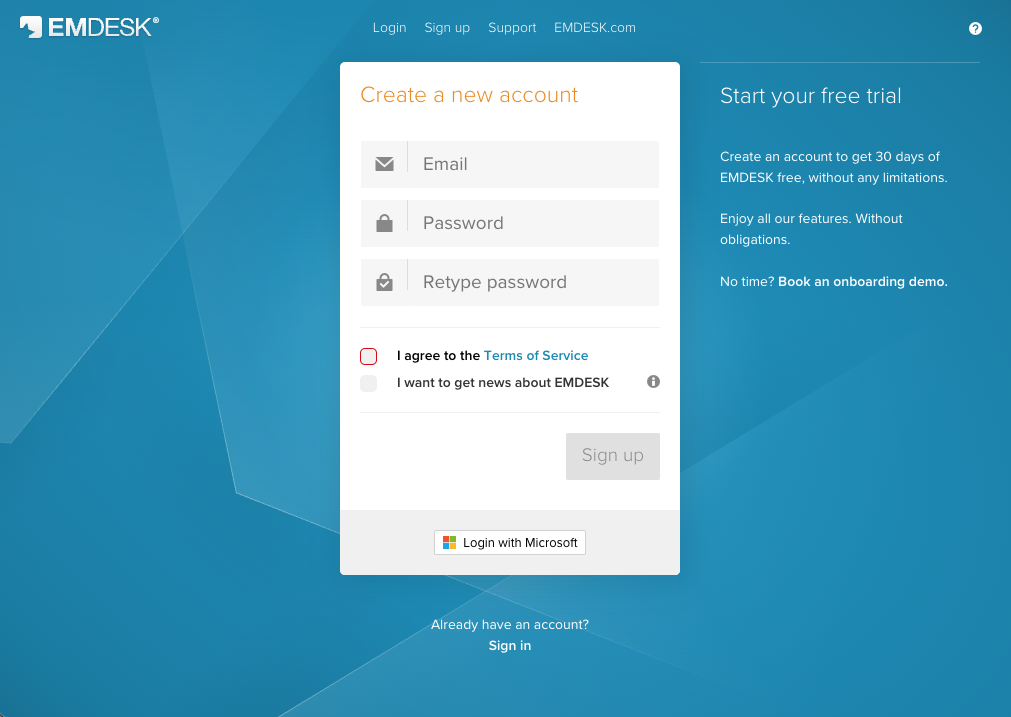This screenshot has height=717, width=1011.
Task: Visit EMDESK.com from the top navigation
Action: point(594,28)
